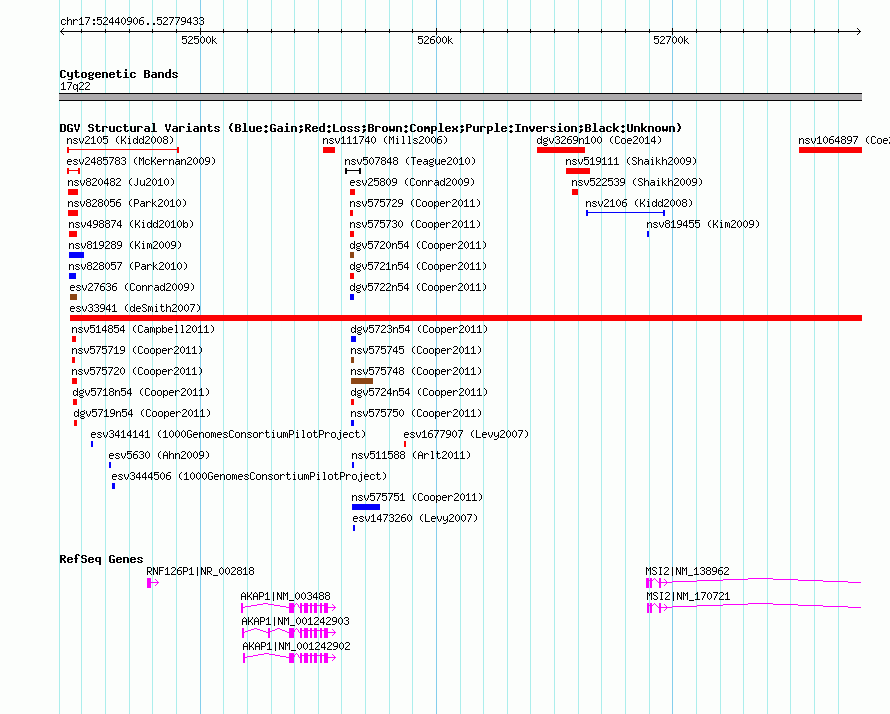Select esv25809 (Conrad2009) label
This screenshot has width=890, height=714.
tap(412, 182)
